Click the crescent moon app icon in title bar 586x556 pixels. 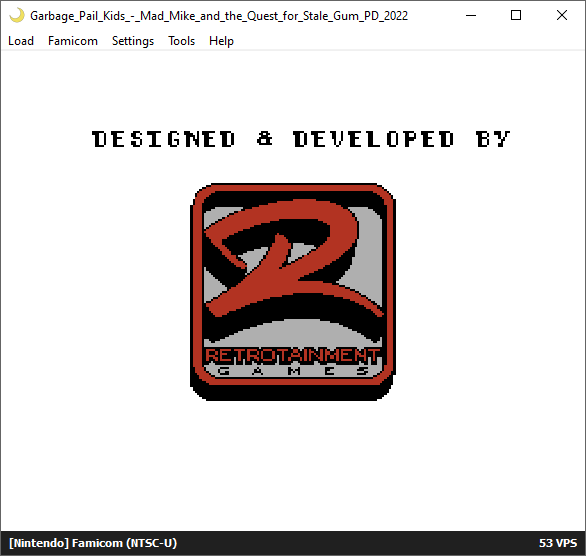pyautogui.click(x=16, y=15)
